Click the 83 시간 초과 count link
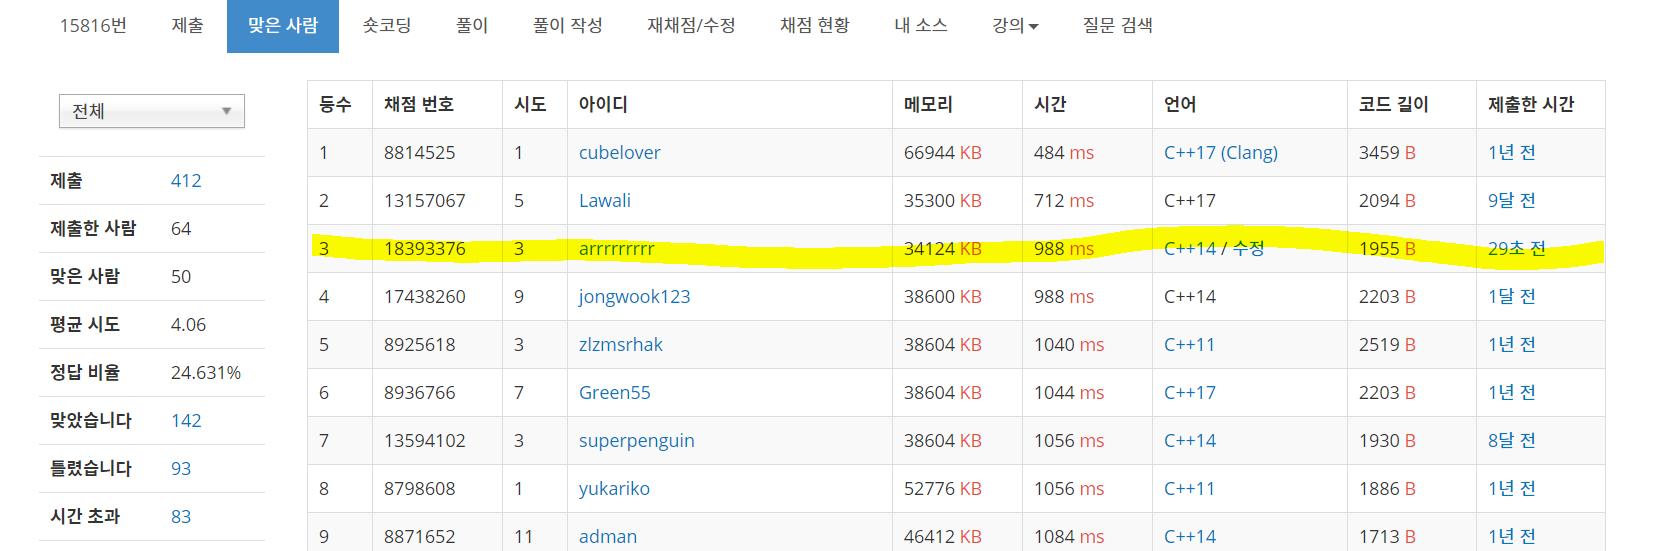The width and height of the screenshot is (1664, 551). 181,517
